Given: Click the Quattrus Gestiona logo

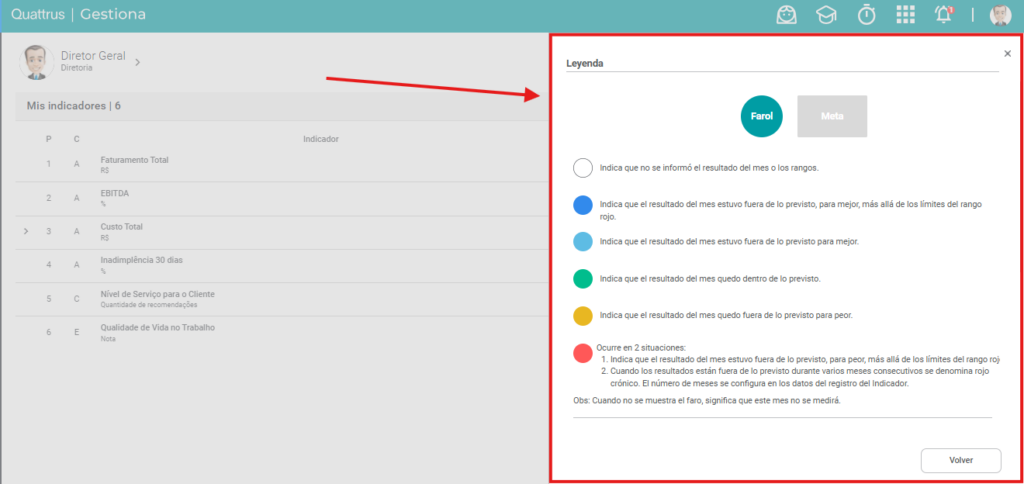Looking at the screenshot, I should coord(78,14).
